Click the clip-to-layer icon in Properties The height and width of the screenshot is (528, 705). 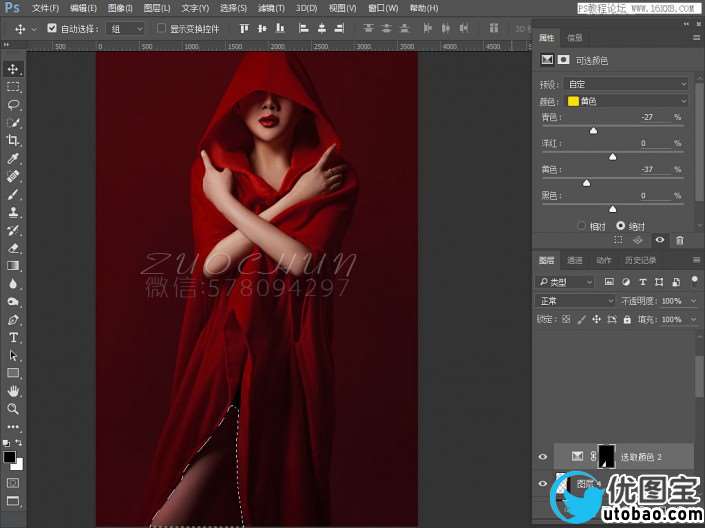coord(619,241)
